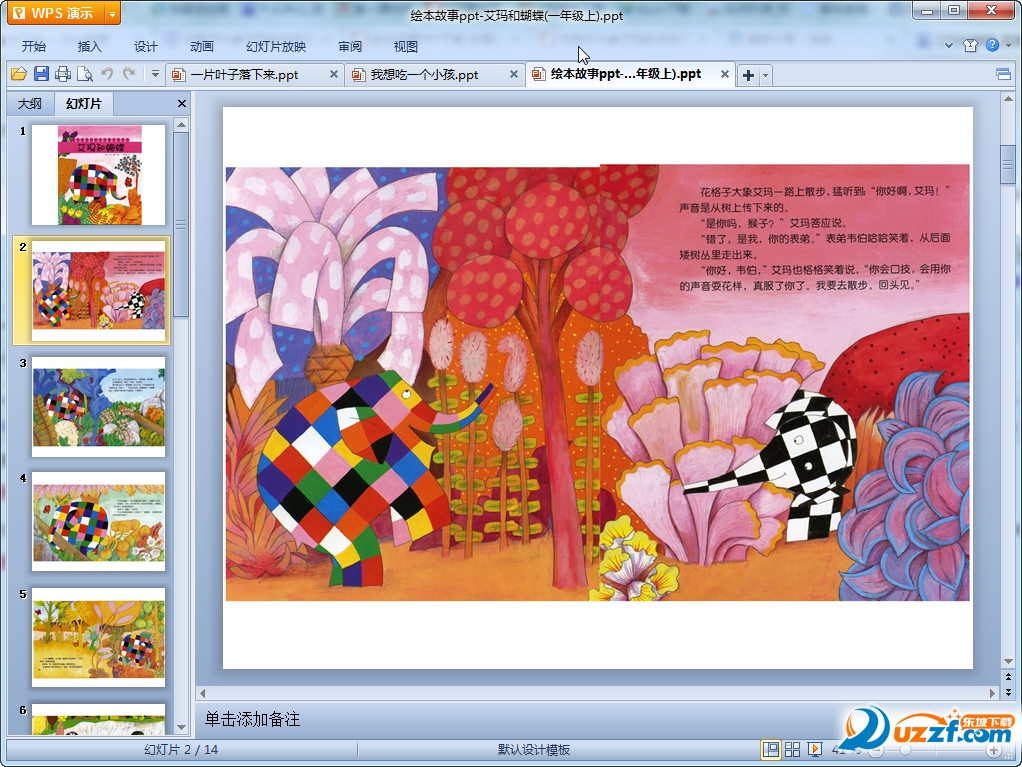Click the story text paragraph on the slide

[815, 238]
